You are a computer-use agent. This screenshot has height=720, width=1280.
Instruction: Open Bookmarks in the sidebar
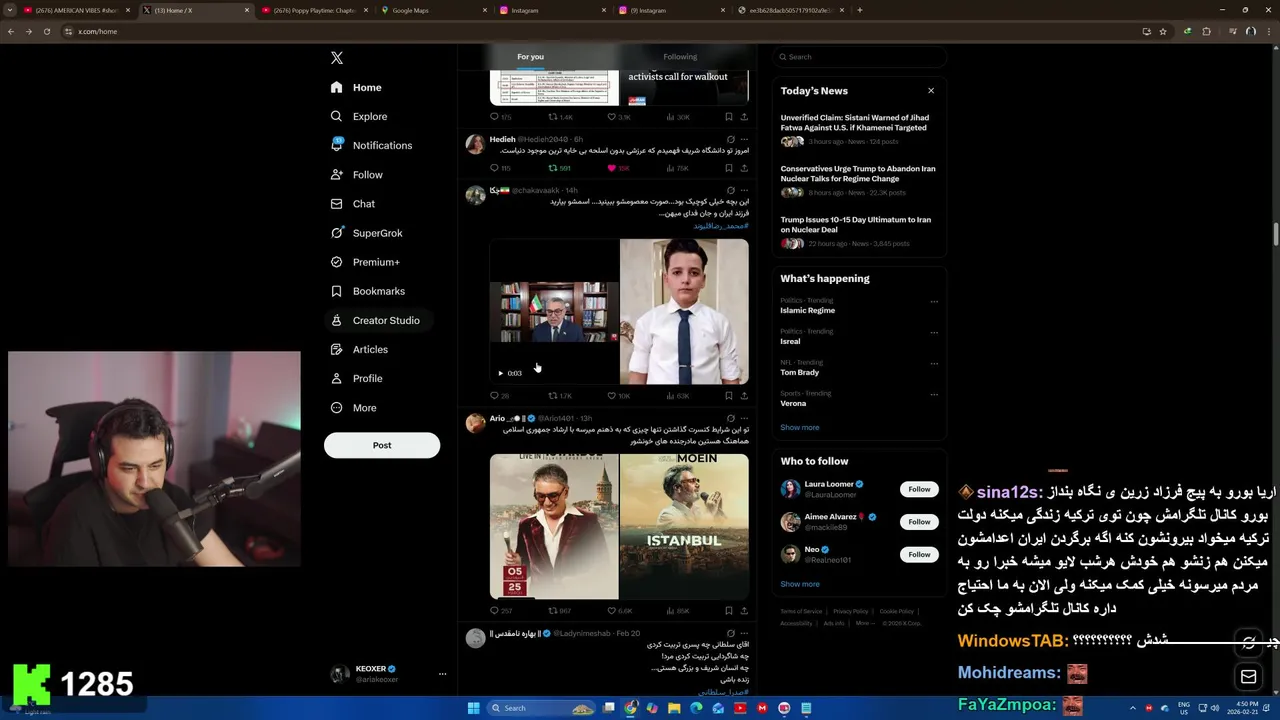coord(367,291)
